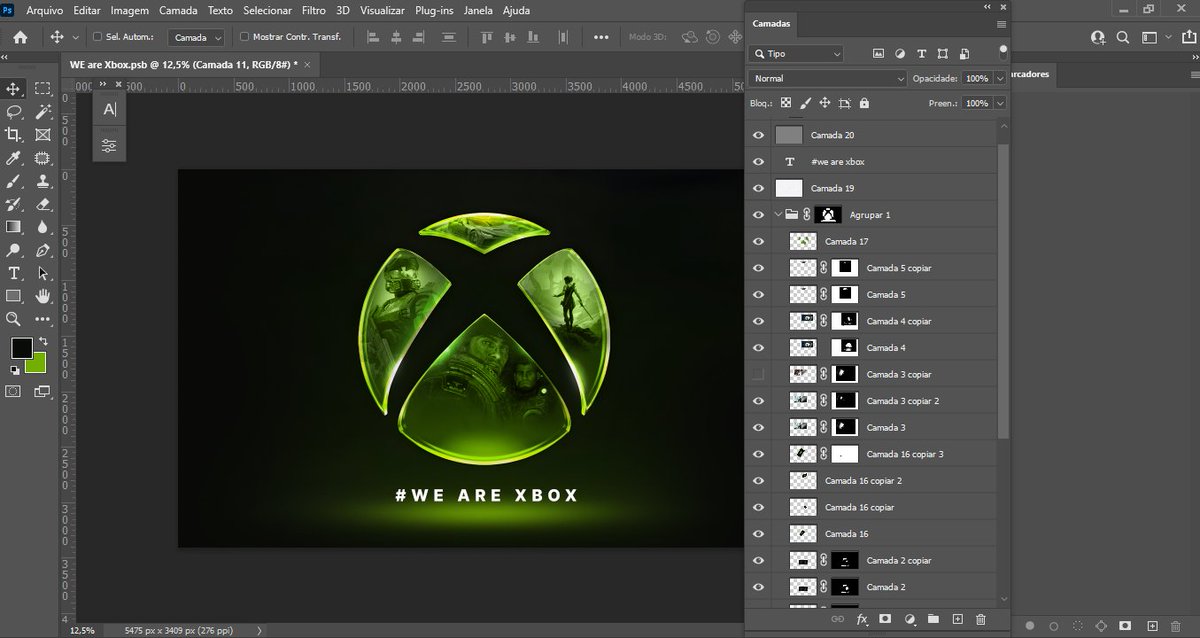The image size is (1200, 638).
Task: Open the Plug-ins menu
Action: 436,10
